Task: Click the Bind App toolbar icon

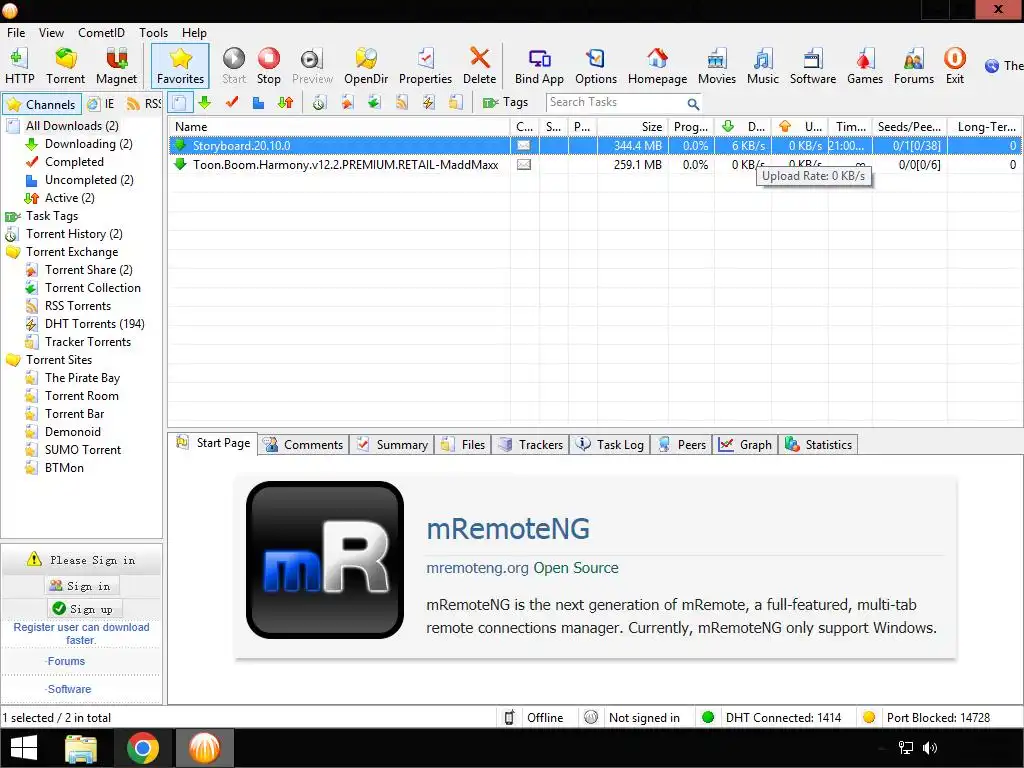Action: pos(539,66)
